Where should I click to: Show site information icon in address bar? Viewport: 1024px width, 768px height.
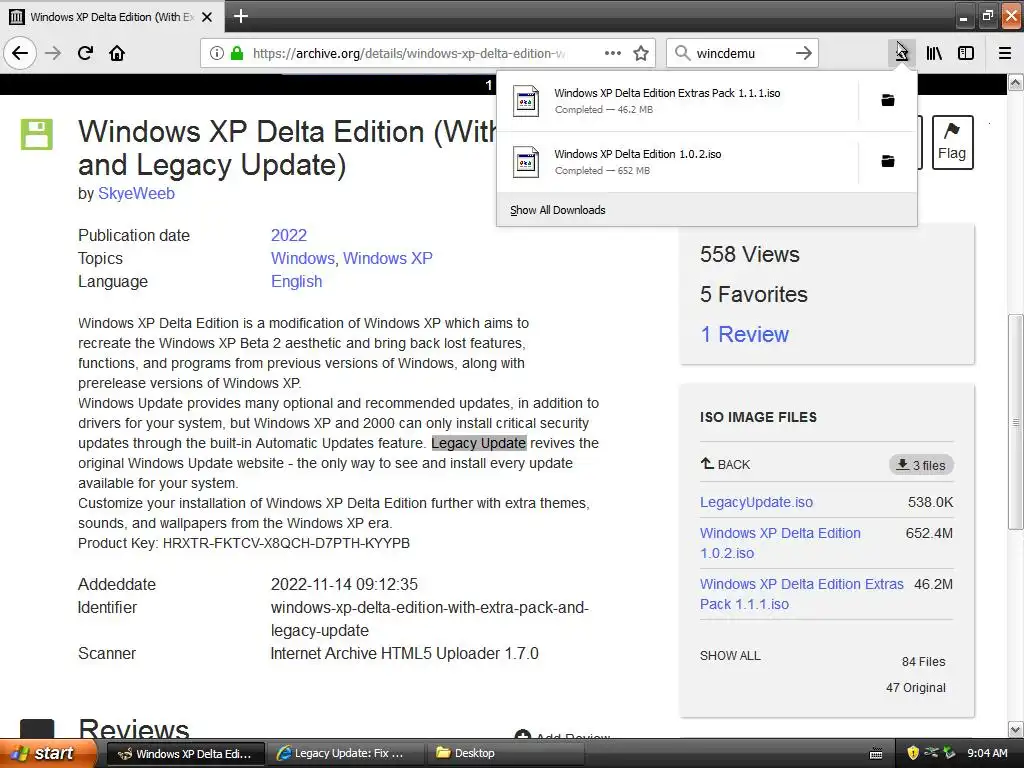(217, 53)
